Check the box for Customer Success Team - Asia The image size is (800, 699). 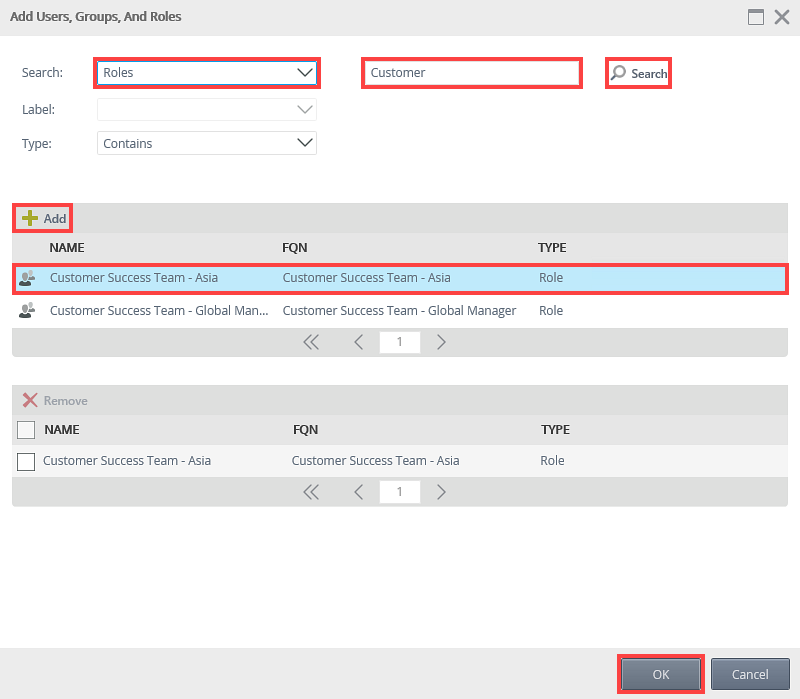(26, 461)
